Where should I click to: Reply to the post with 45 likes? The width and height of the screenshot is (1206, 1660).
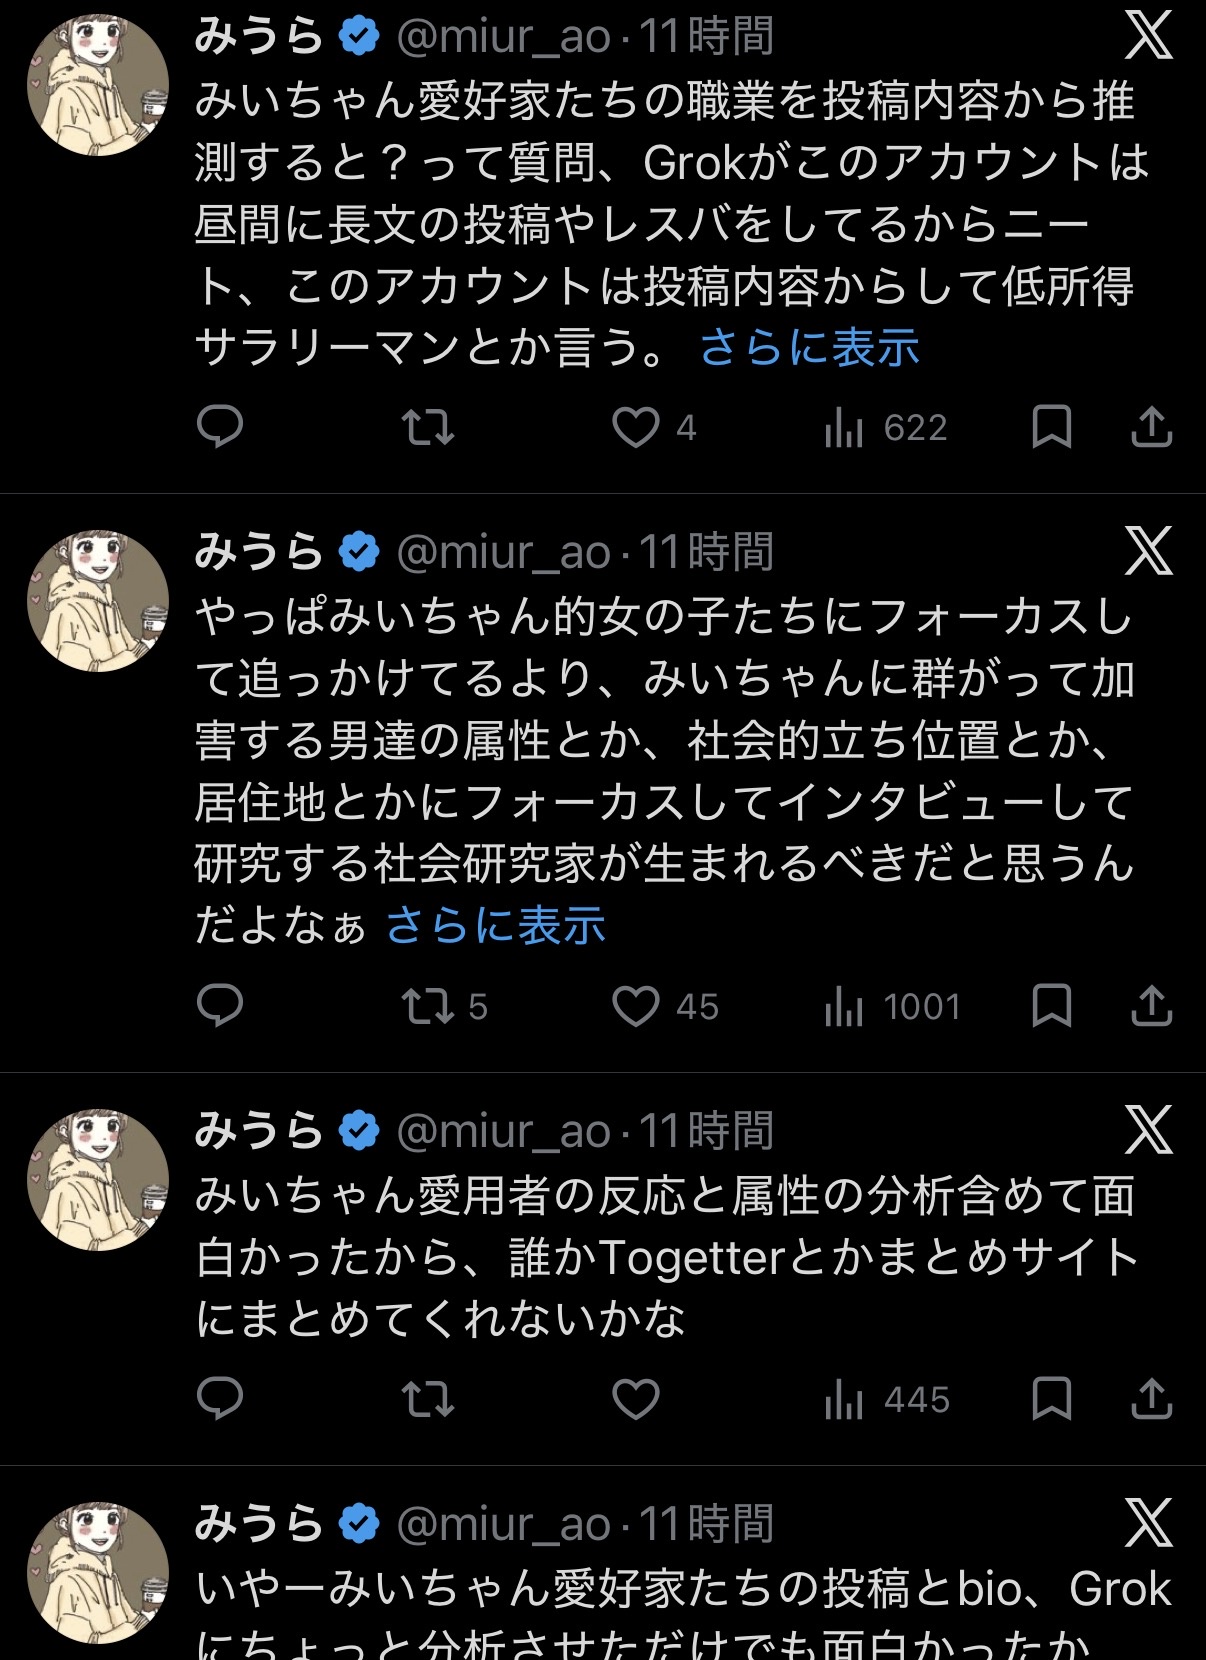(x=220, y=1006)
